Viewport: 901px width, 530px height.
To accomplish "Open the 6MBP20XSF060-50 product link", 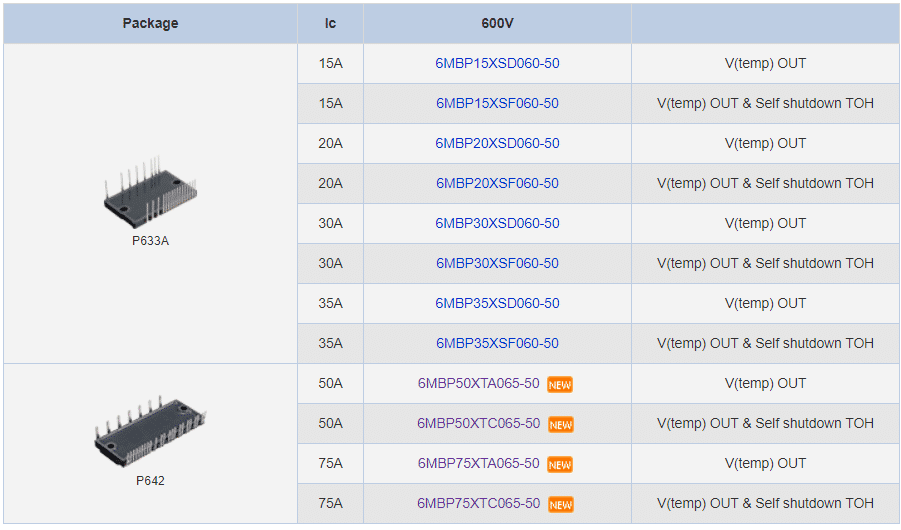I will click(497, 183).
